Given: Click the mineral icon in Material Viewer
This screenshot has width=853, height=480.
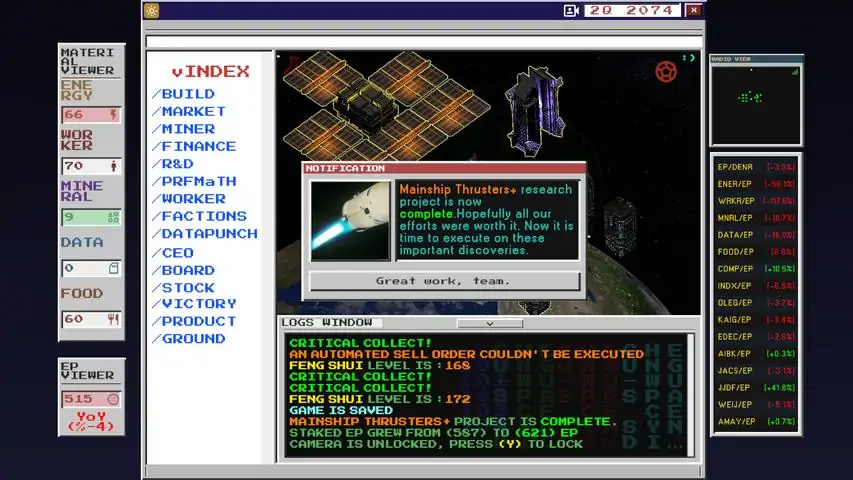Looking at the screenshot, I should tap(113, 217).
